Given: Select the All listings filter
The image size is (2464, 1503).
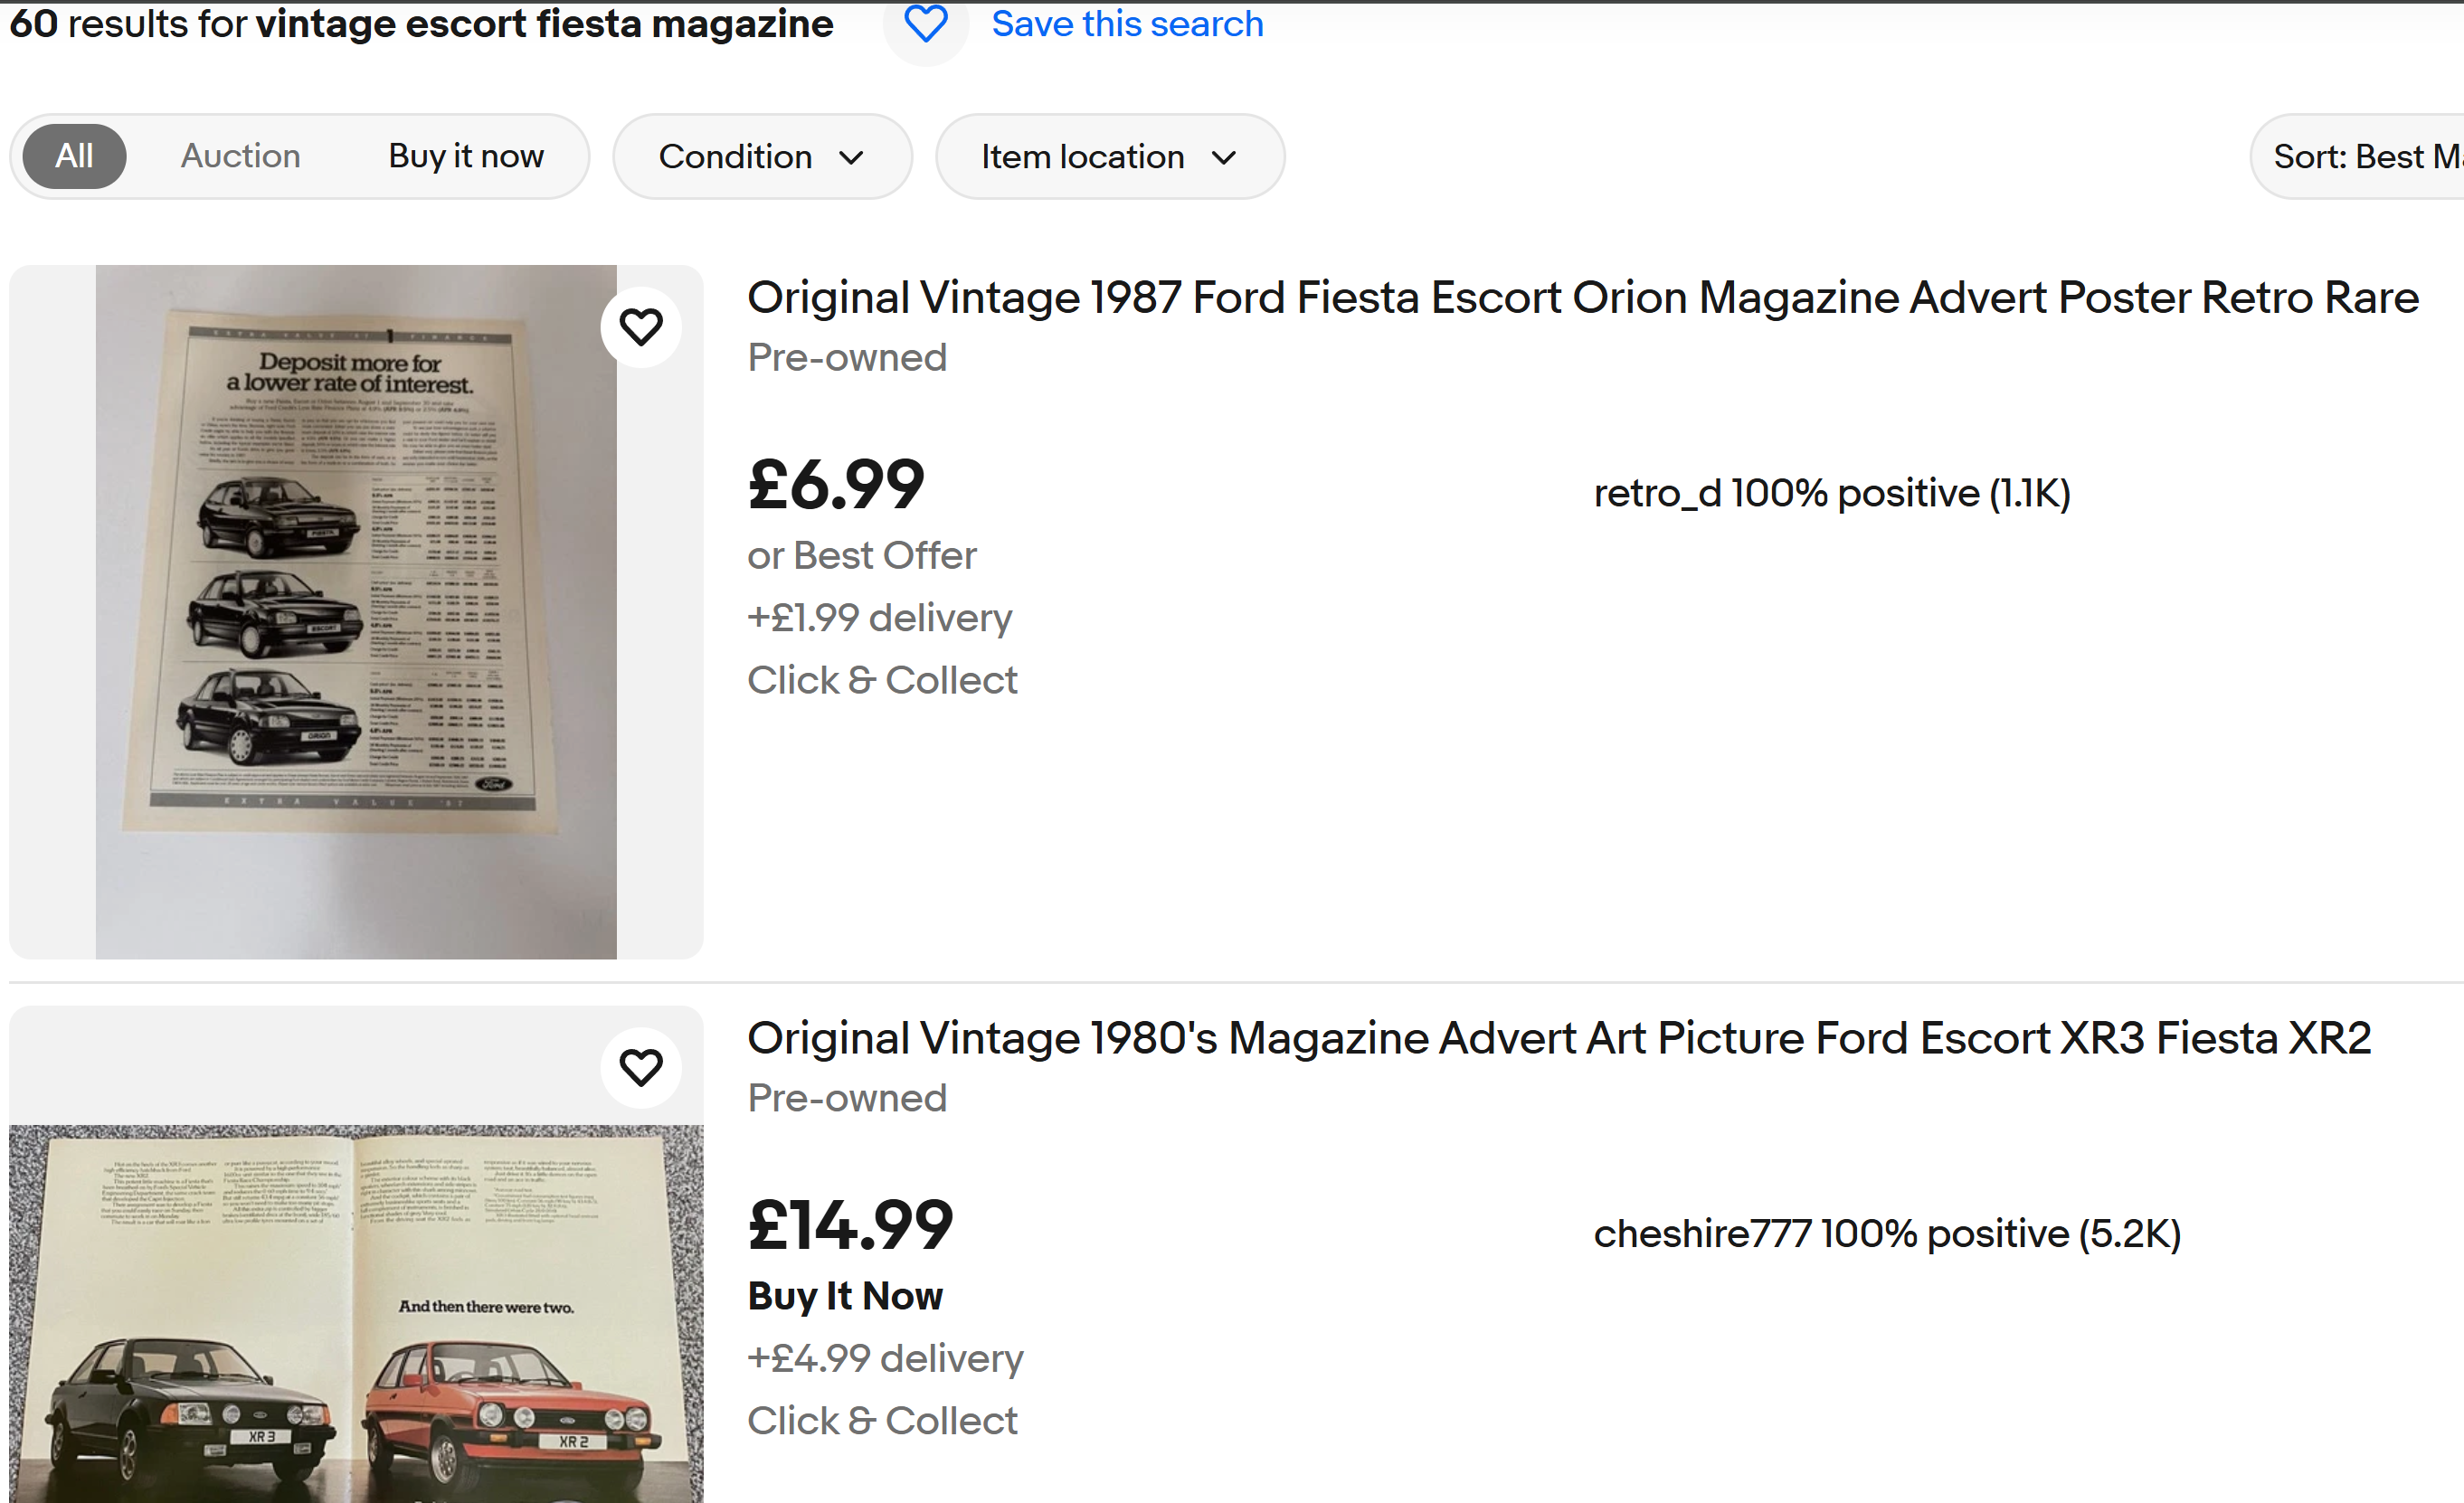Looking at the screenshot, I should [x=75, y=156].
